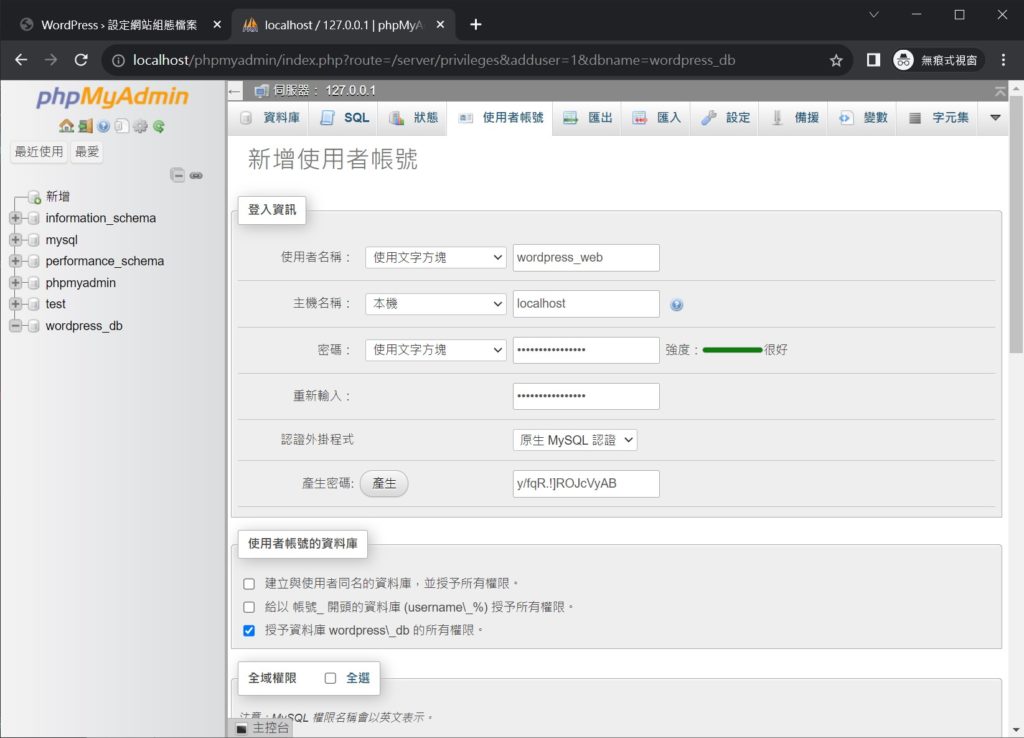Bookmark this page with the star icon
This screenshot has height=738, width=1024.
tap(836, 61)
